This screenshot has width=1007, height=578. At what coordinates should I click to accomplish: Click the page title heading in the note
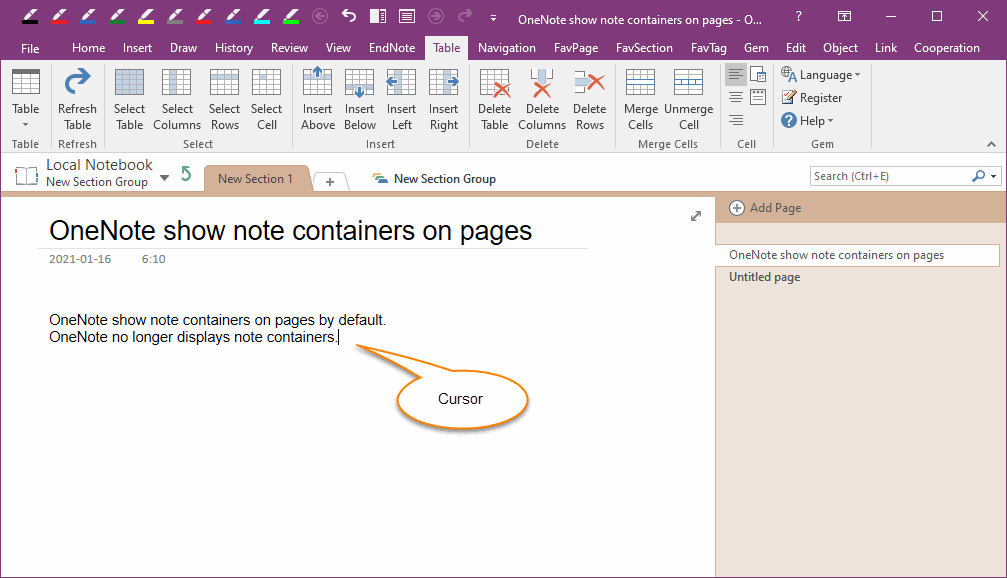tap(291, 230)
